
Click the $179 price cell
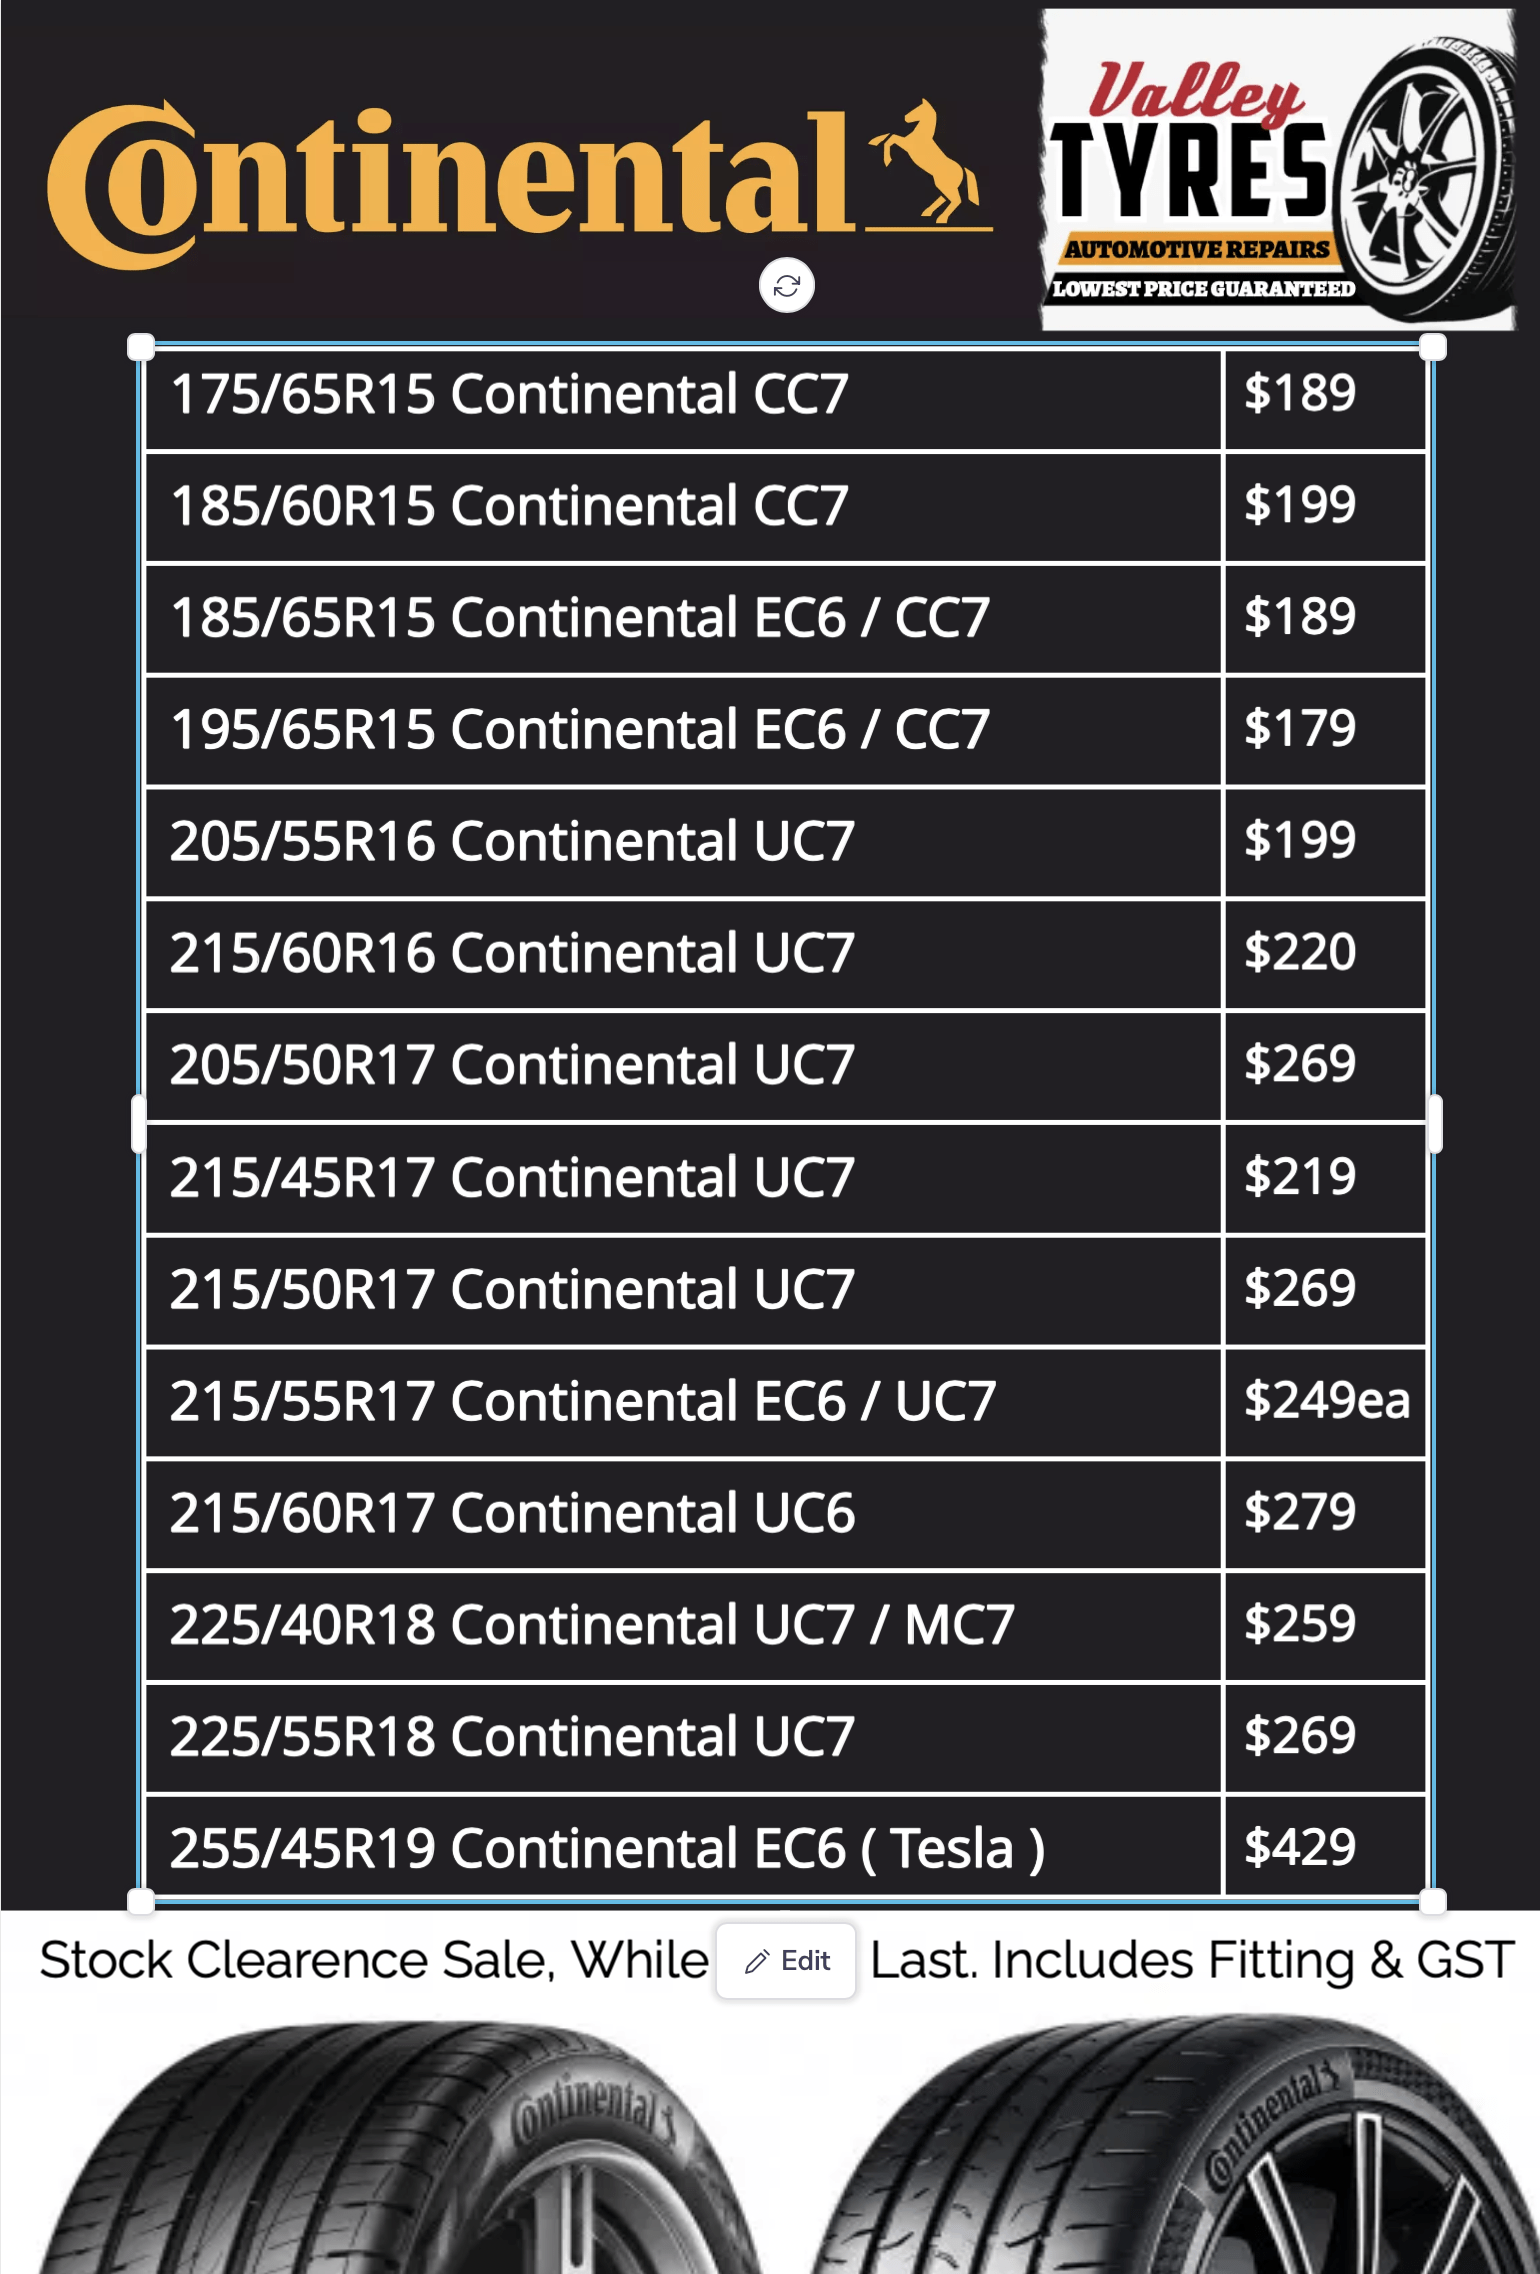coord(1325,729)
